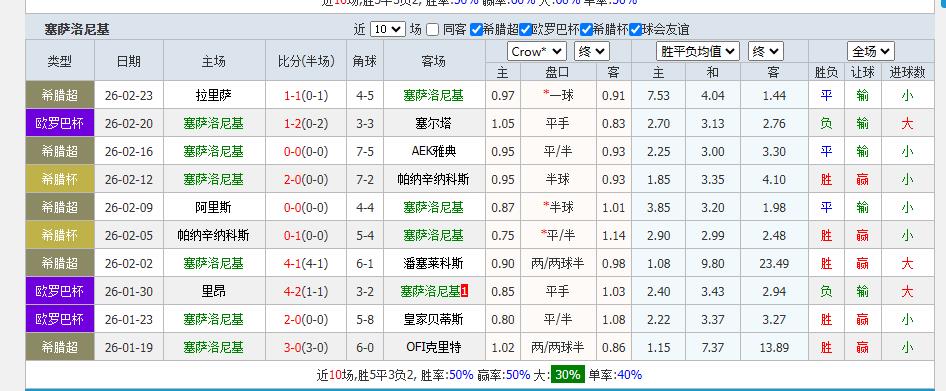
Task: Select the 让球 column header
Action: (x=863, y=73)
